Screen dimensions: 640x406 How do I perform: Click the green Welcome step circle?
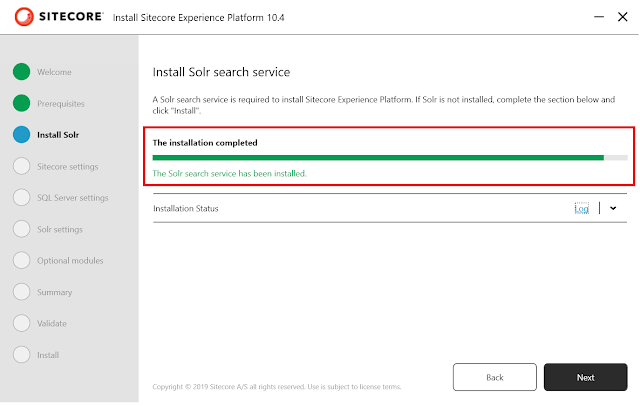21,72
